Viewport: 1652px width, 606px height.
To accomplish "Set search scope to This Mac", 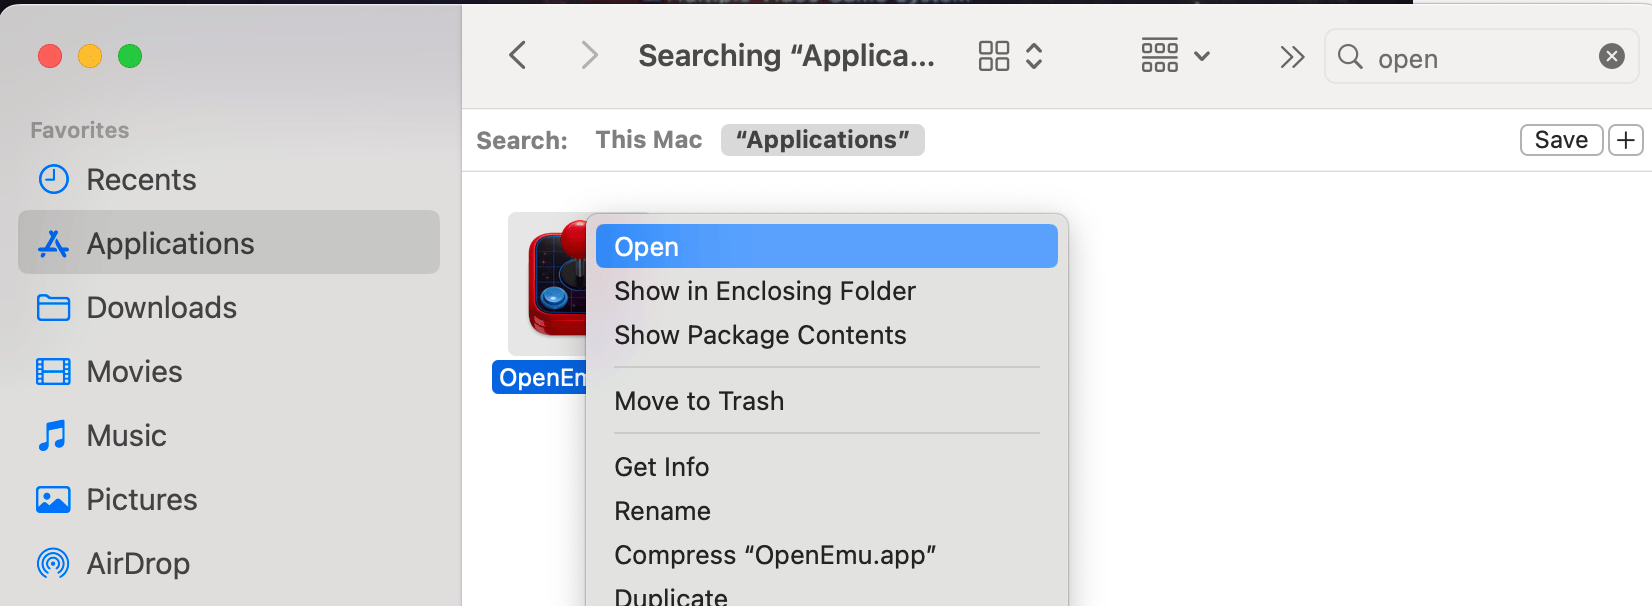I will 649,140.
